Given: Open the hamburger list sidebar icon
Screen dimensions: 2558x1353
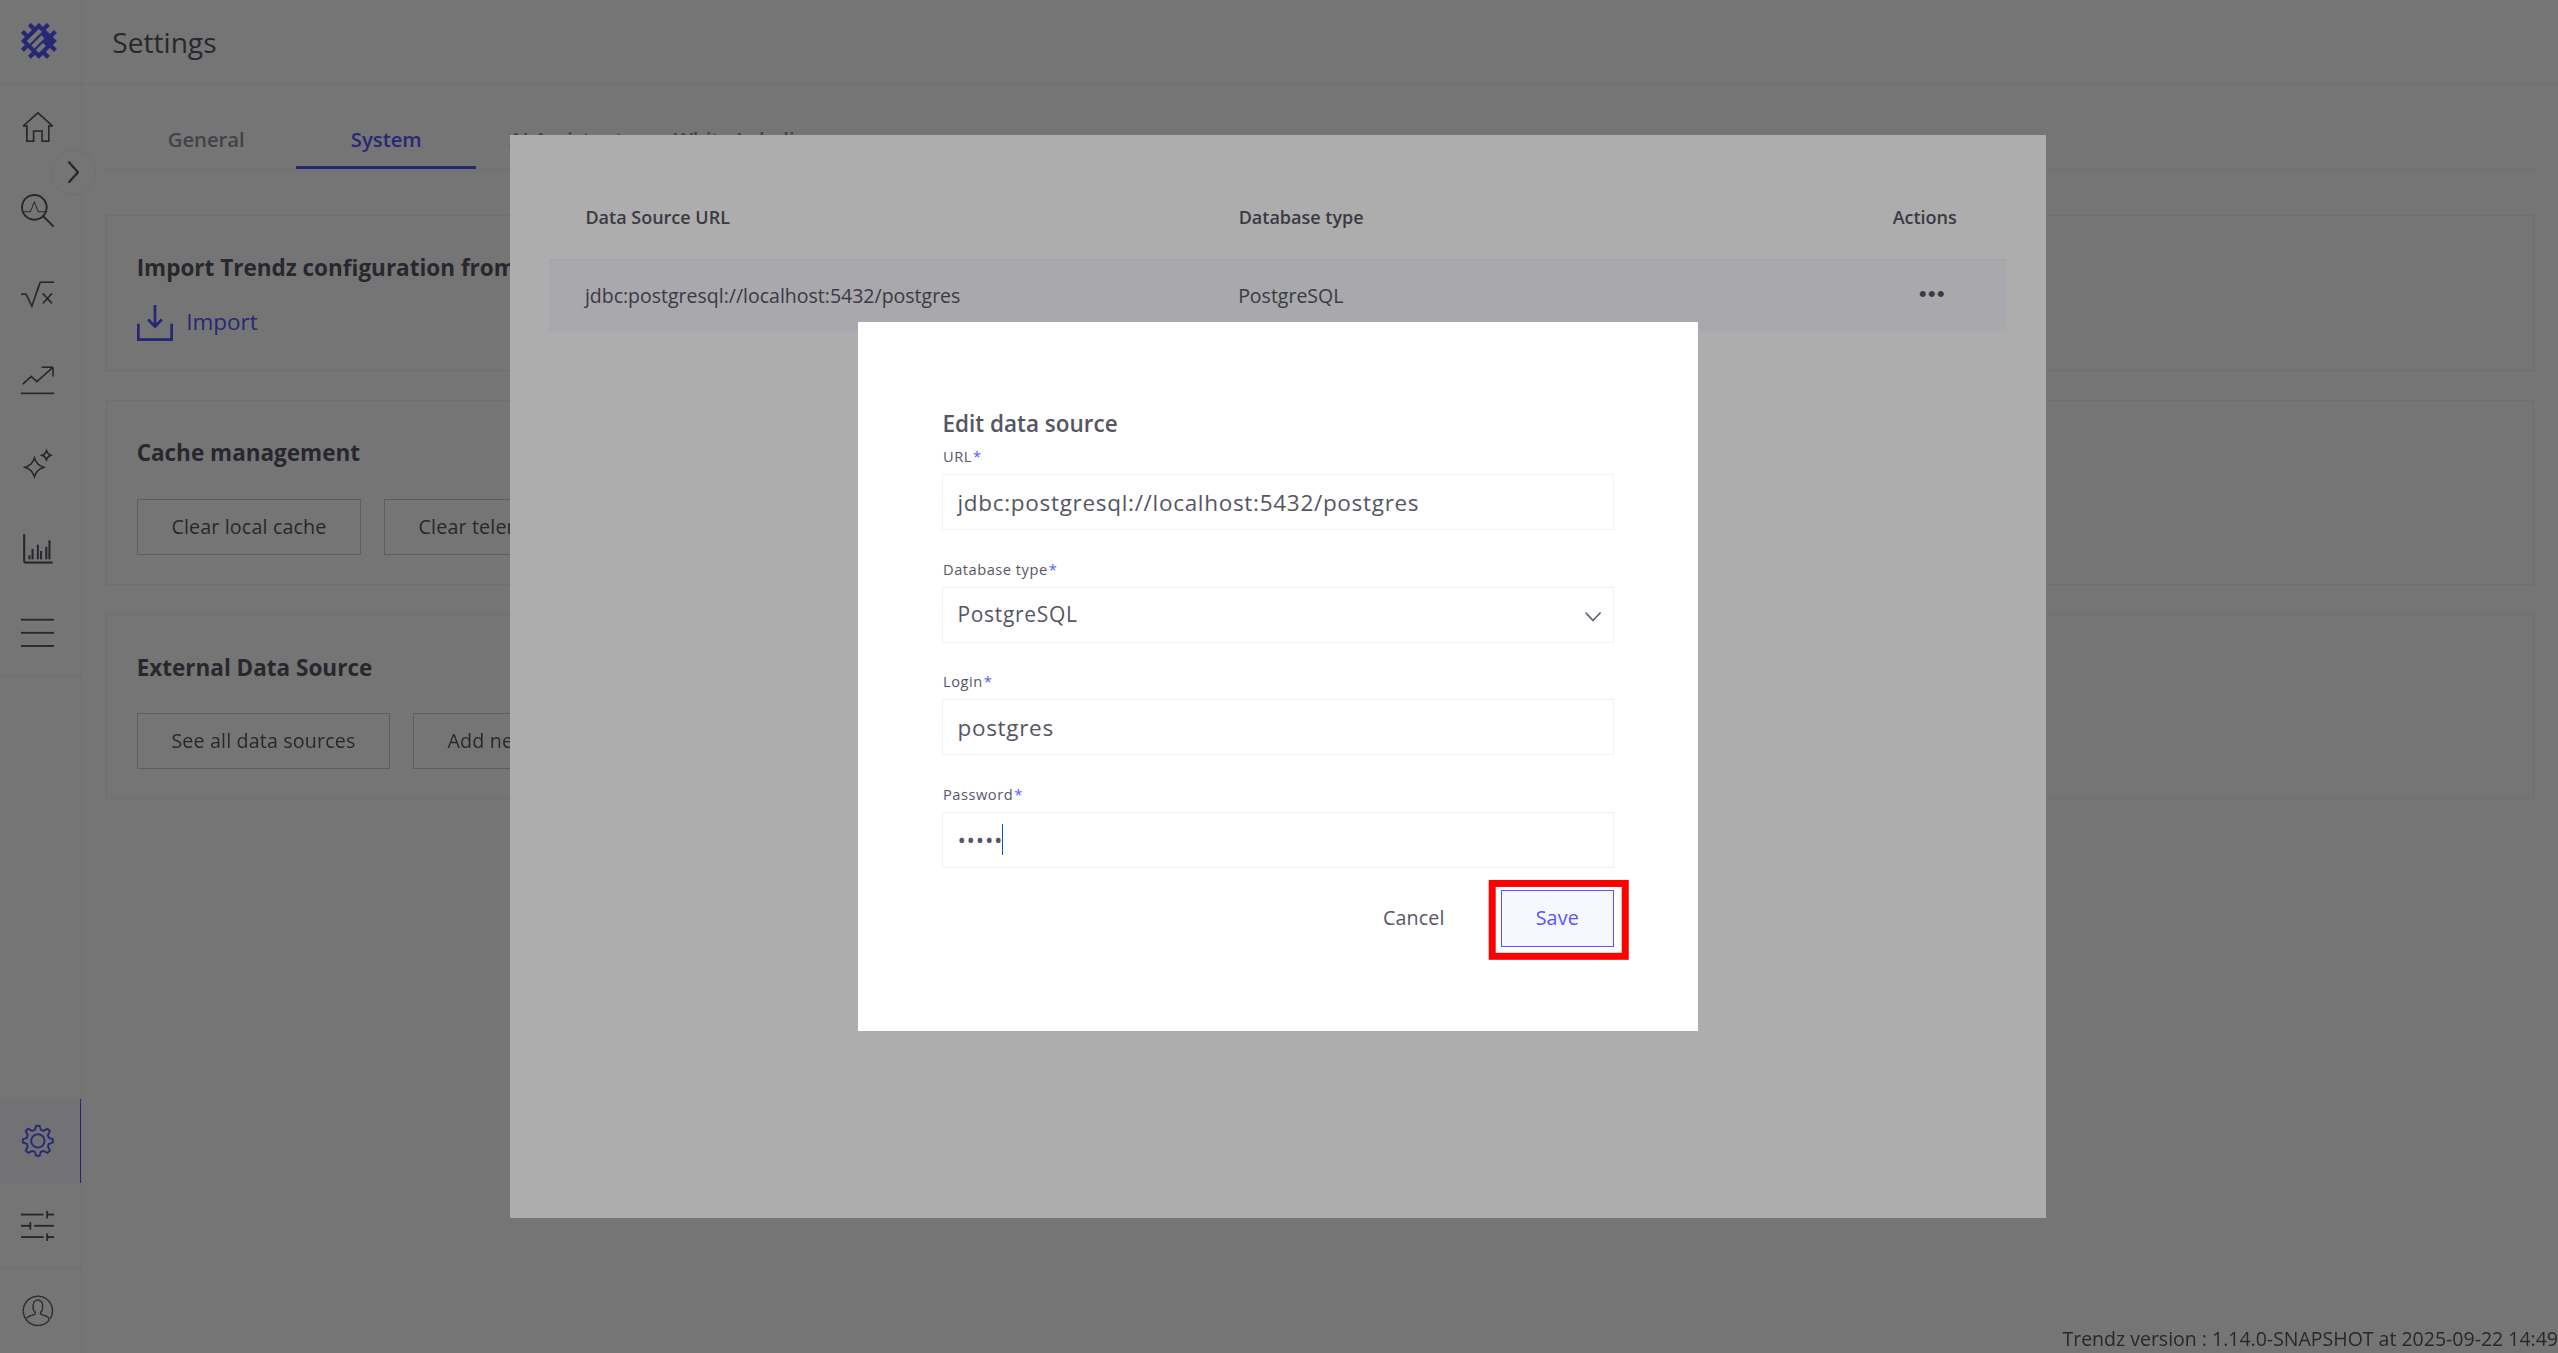Looking at the screenshot, I should tap(38, 633).
